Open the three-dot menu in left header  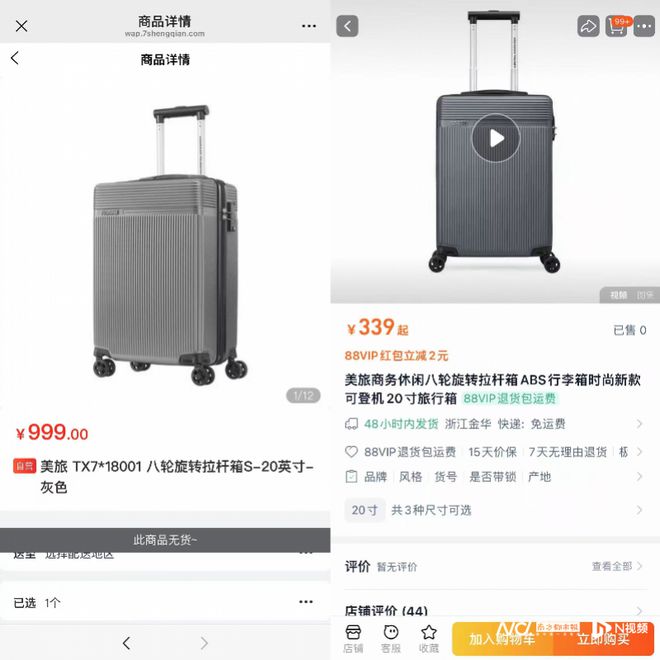pos(309,26)
